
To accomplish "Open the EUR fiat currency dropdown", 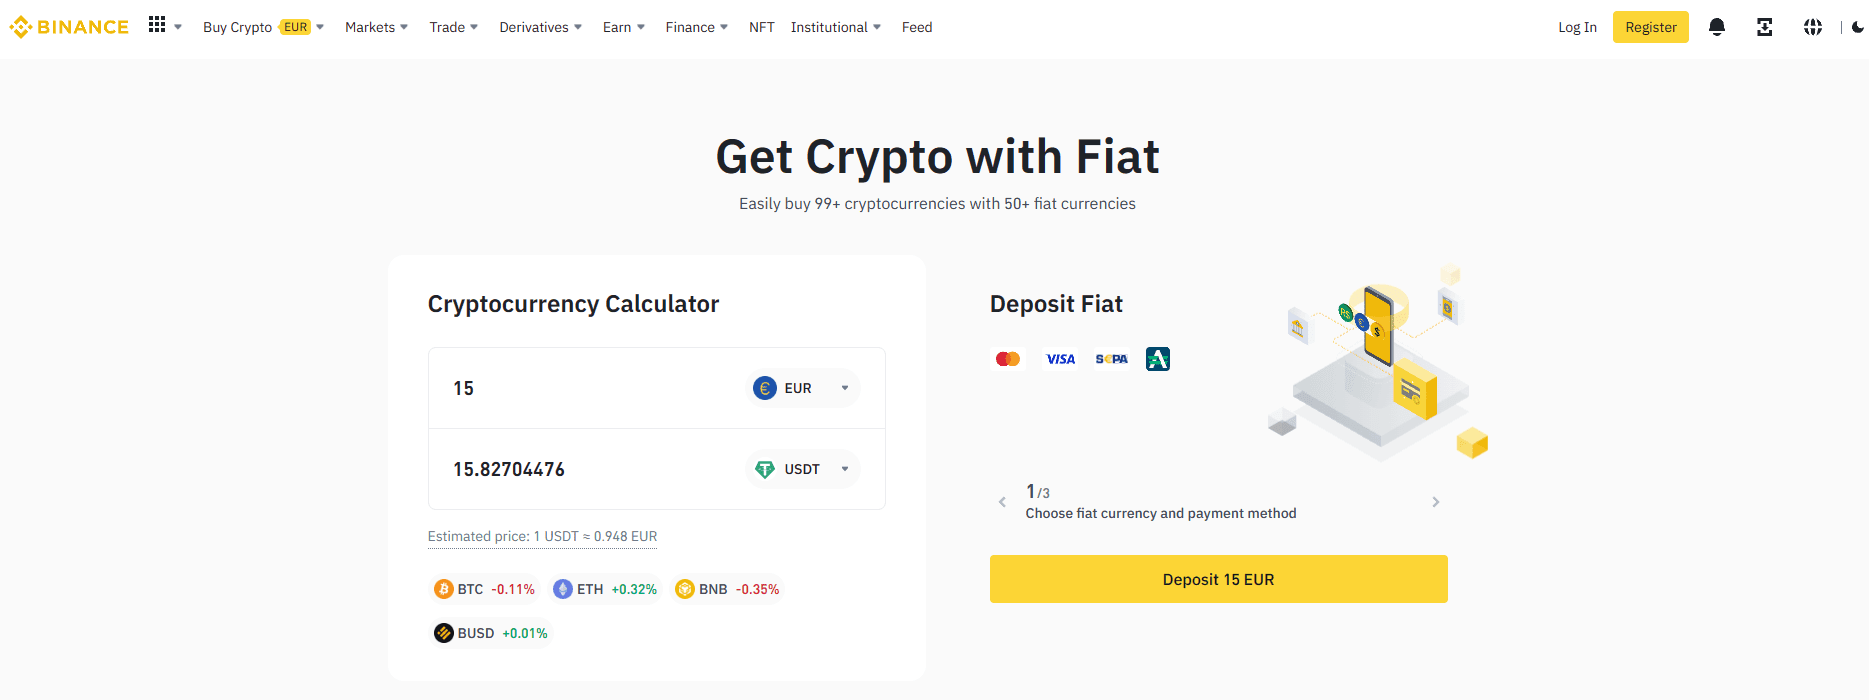I will coord(802,388).
